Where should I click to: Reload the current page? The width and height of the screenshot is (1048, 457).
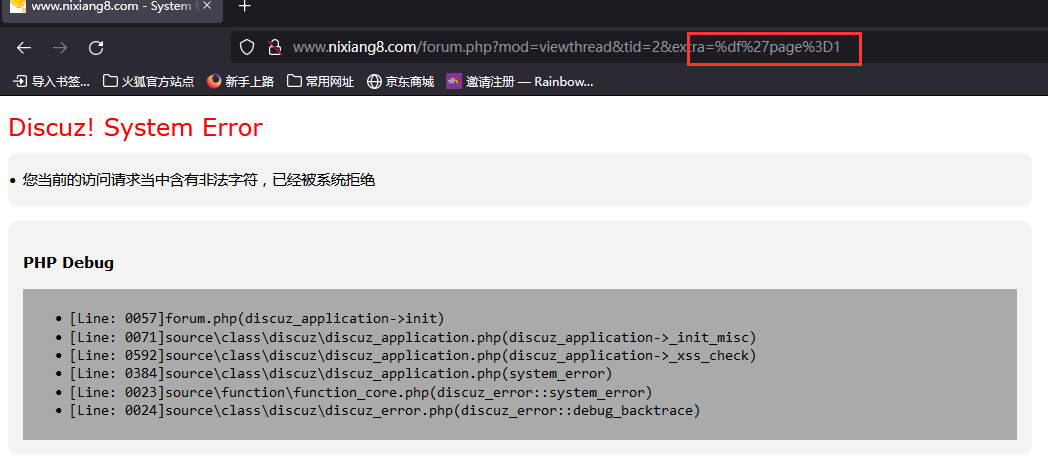[x=96, y=47]
